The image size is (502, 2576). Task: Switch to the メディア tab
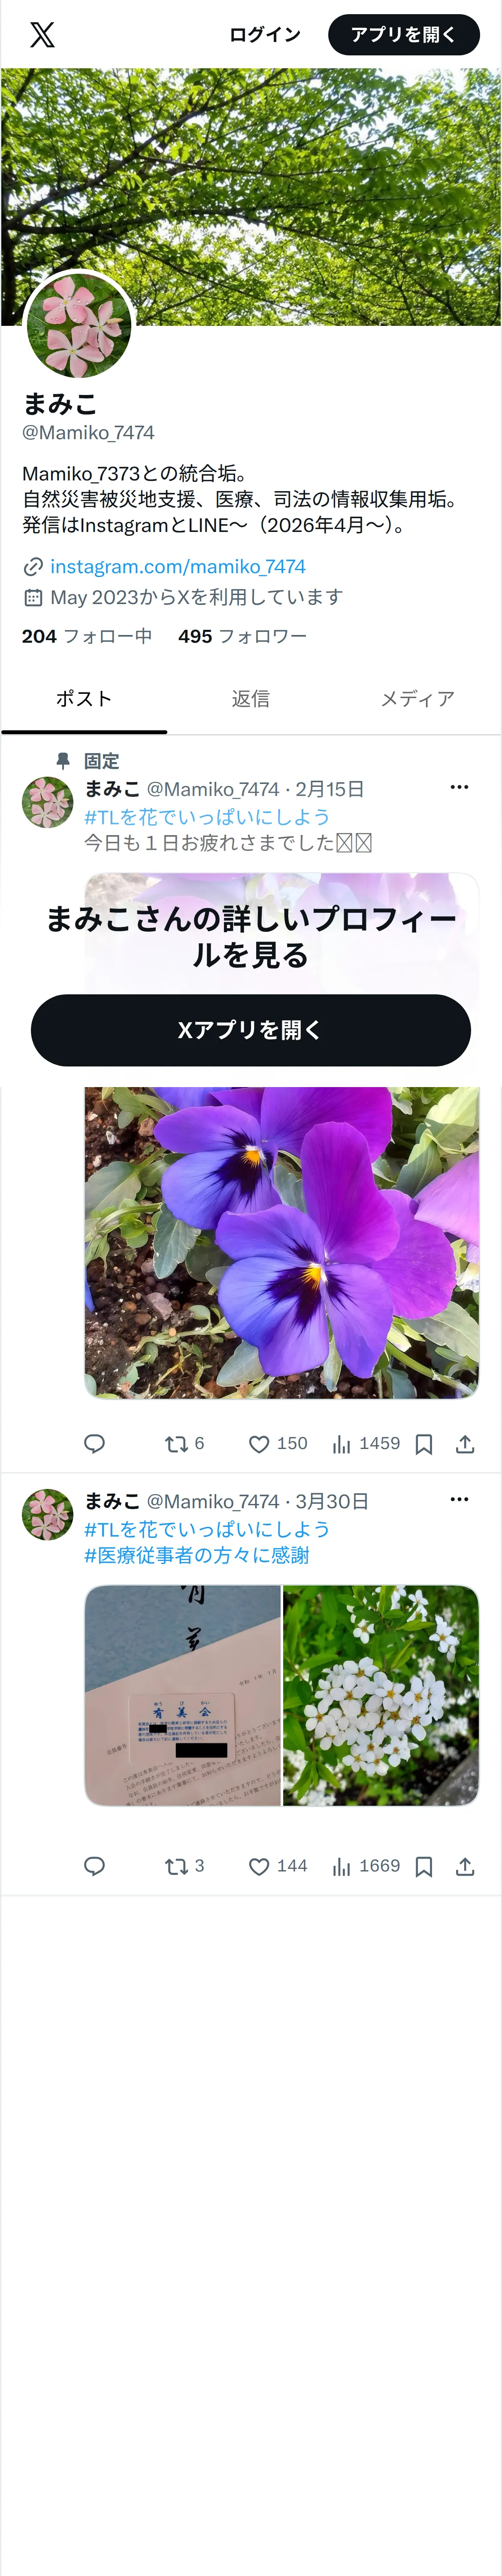pyautogui.click(x=418, y=699)
